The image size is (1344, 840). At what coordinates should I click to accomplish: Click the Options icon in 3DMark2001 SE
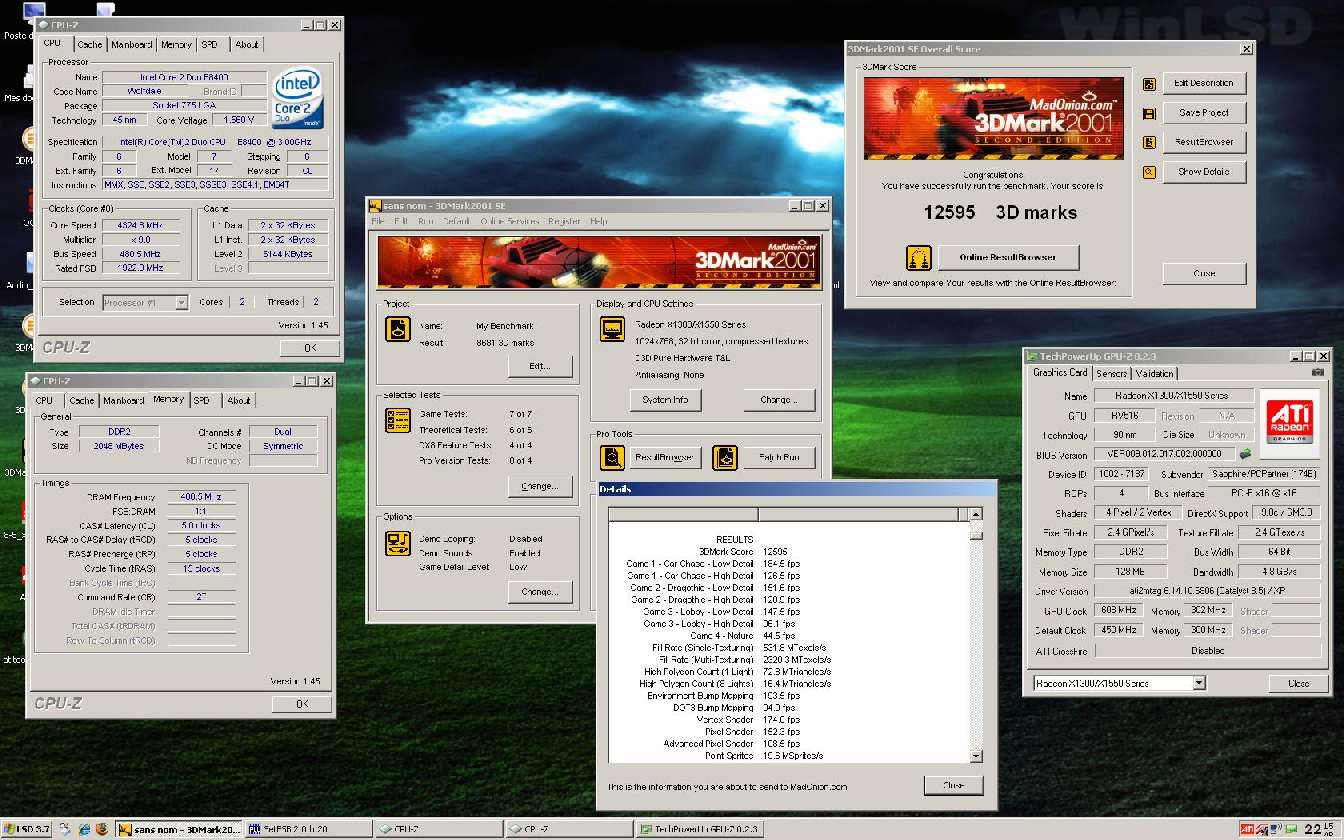click(398, 544)
